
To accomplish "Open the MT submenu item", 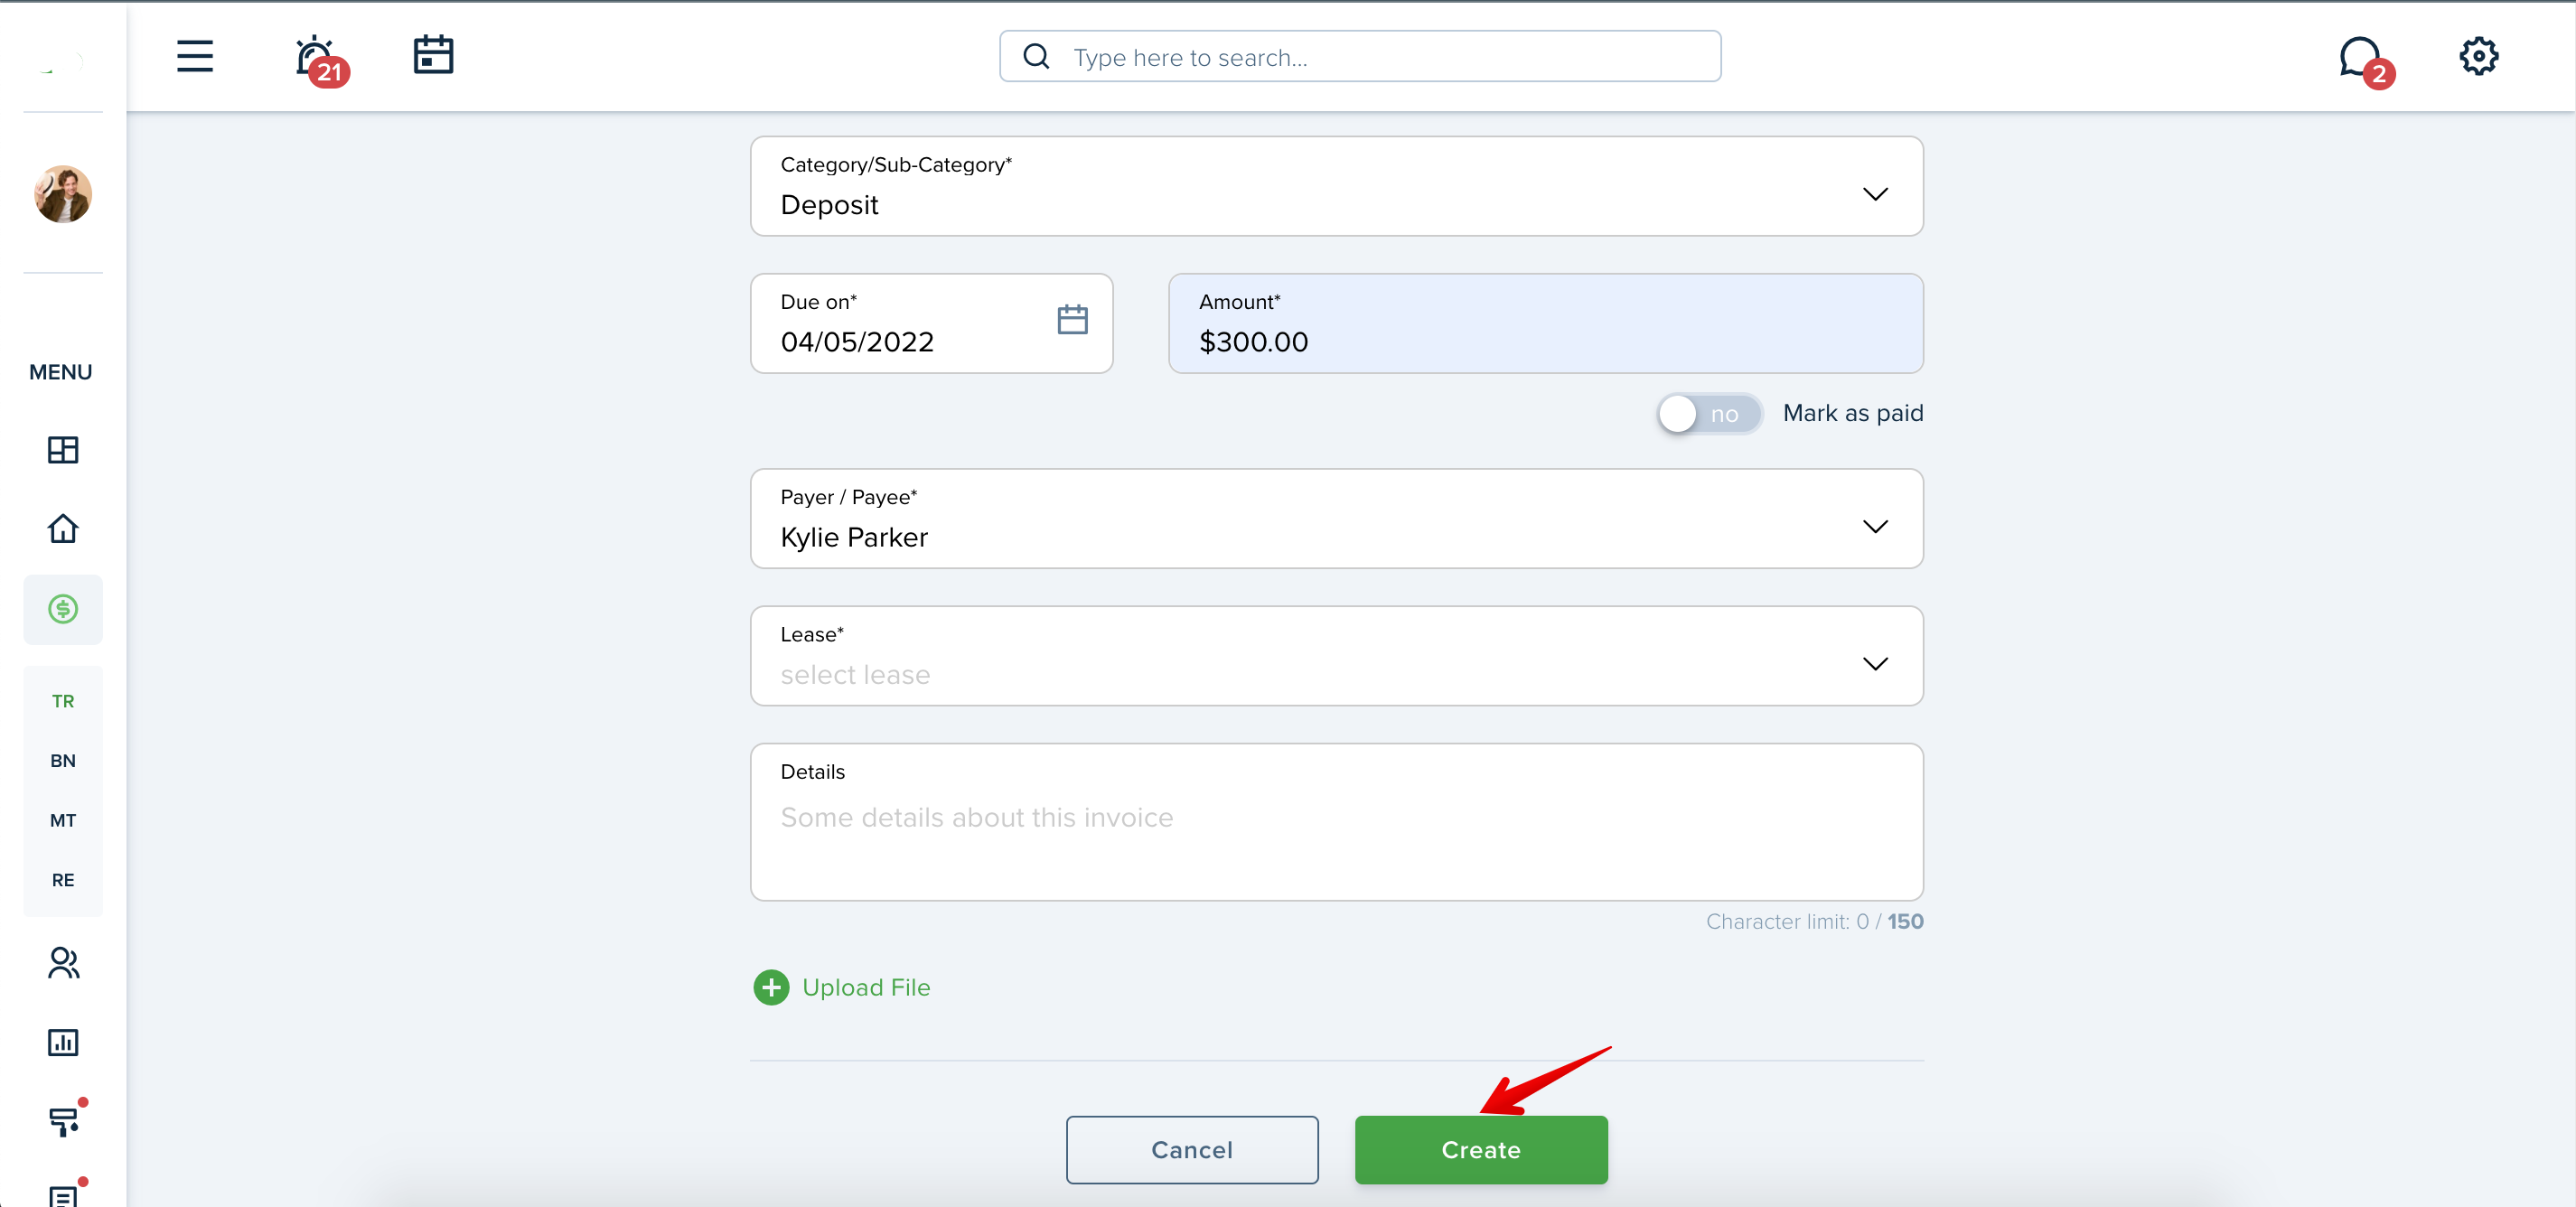I will tap(63, 821).
